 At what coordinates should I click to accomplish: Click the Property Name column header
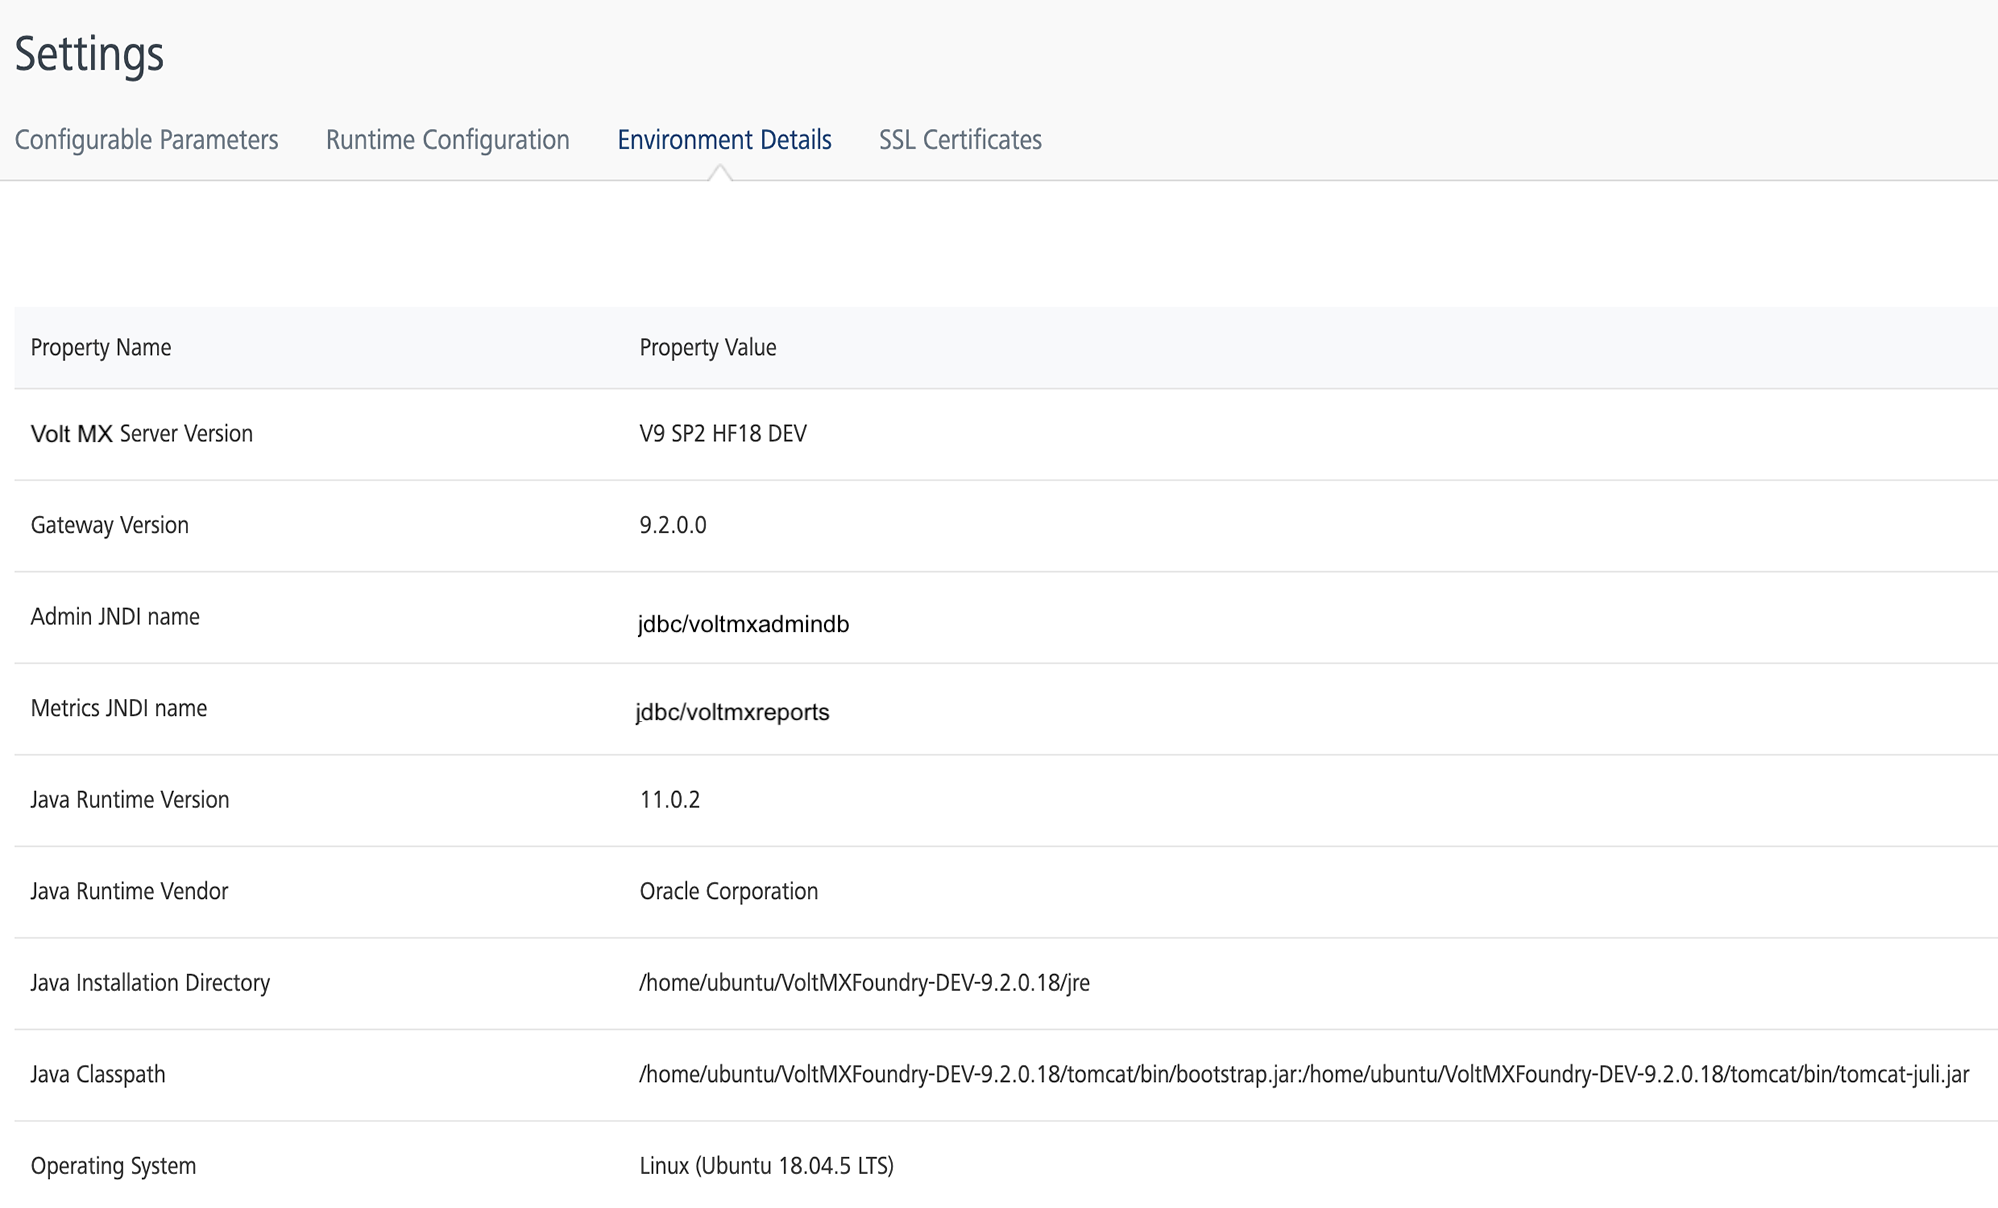pos(101,348)
